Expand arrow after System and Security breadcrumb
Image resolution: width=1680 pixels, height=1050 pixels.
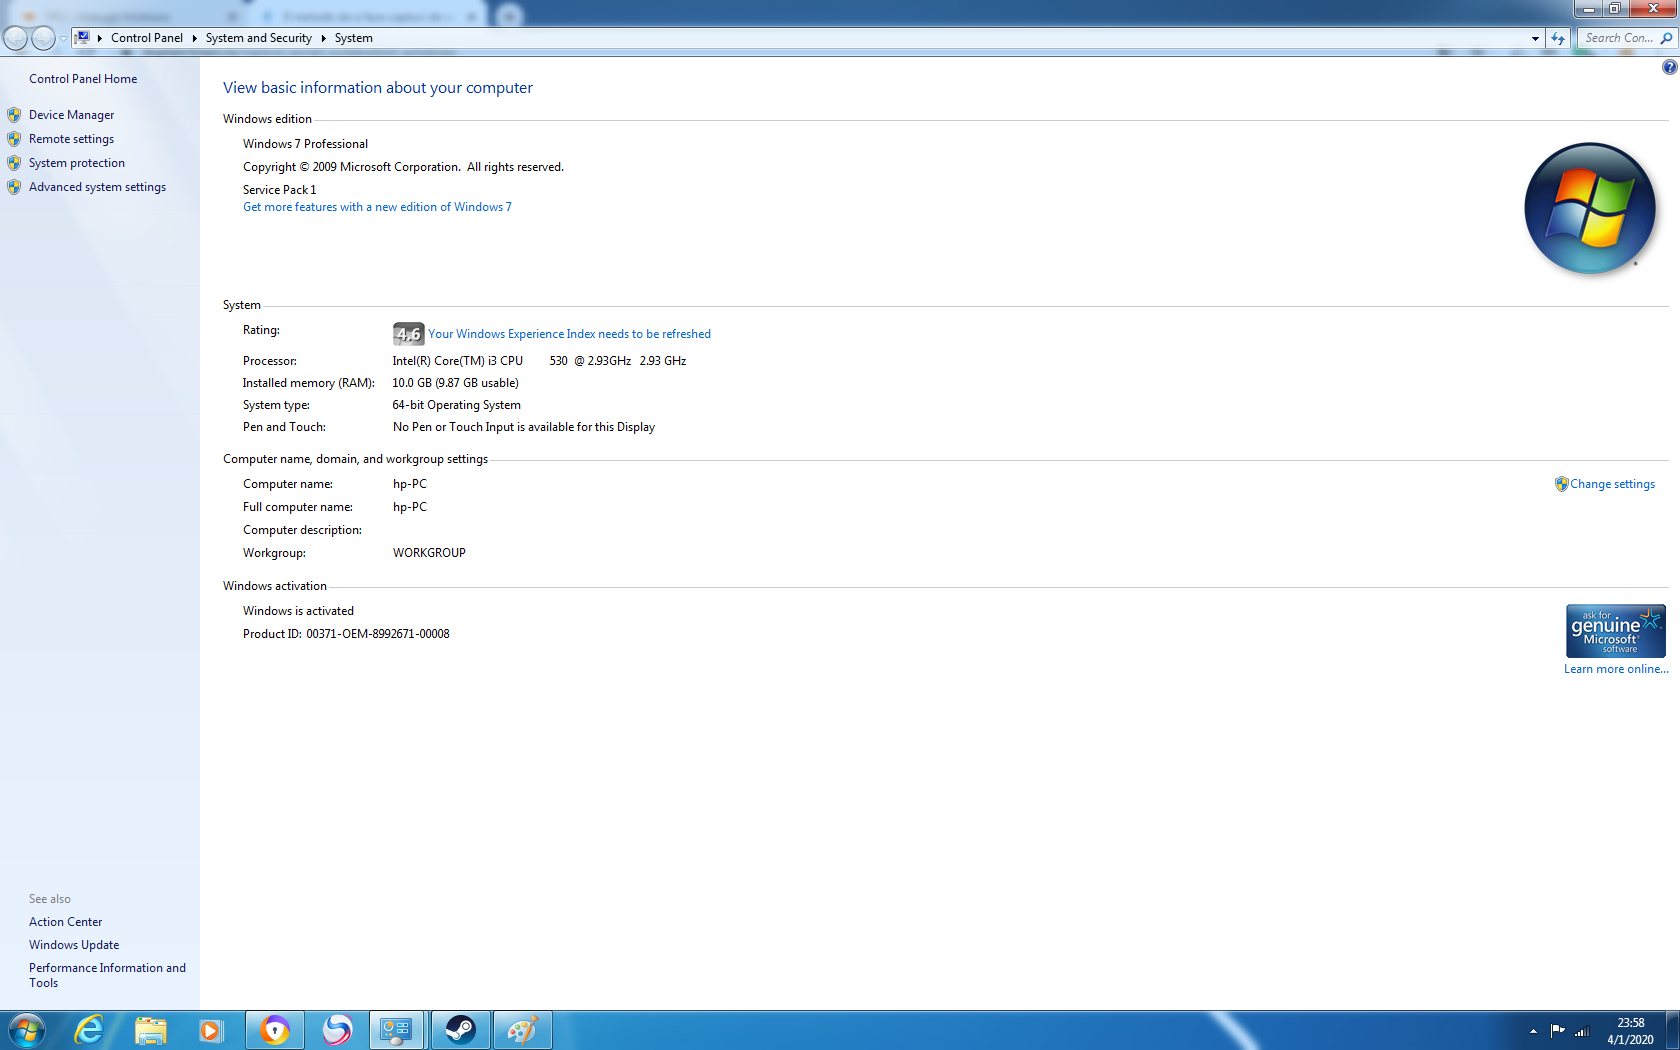click(323, 38)
